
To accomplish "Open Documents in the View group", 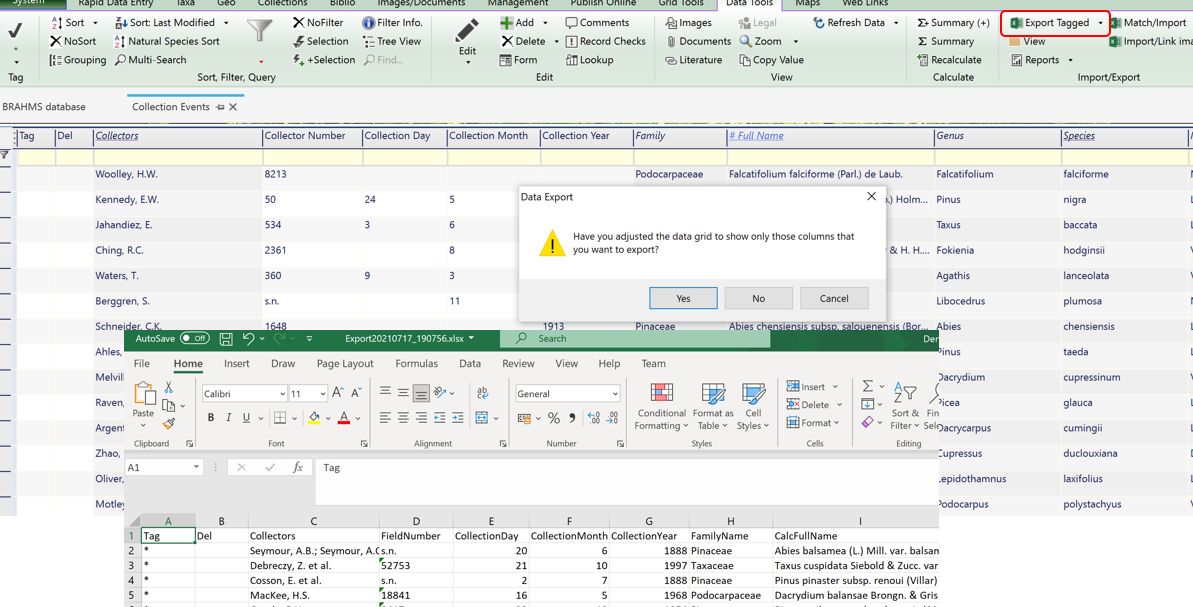I will [698, 41].
